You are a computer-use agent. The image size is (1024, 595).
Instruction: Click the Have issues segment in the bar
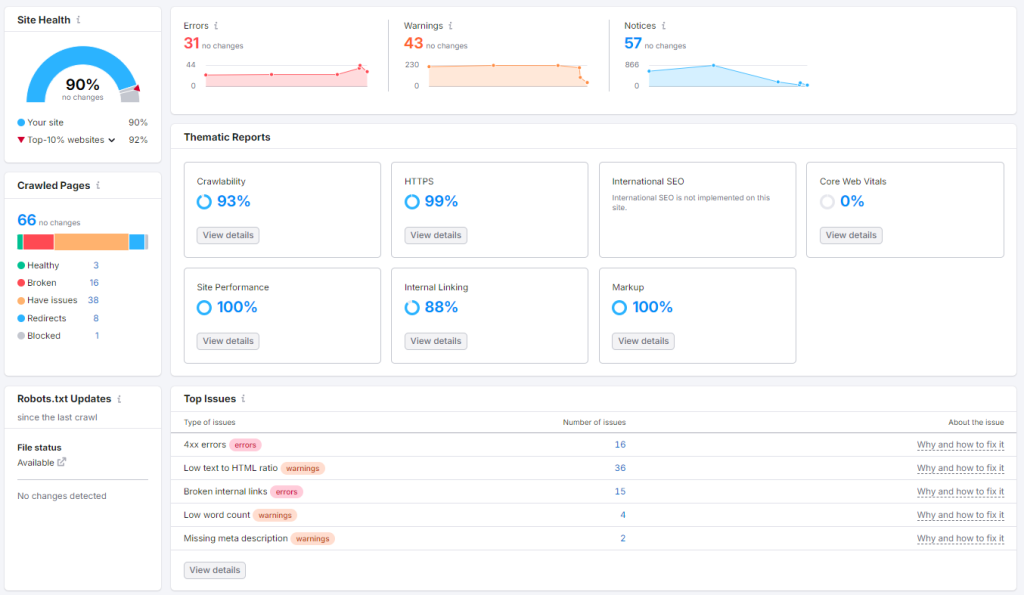[90, 241]
